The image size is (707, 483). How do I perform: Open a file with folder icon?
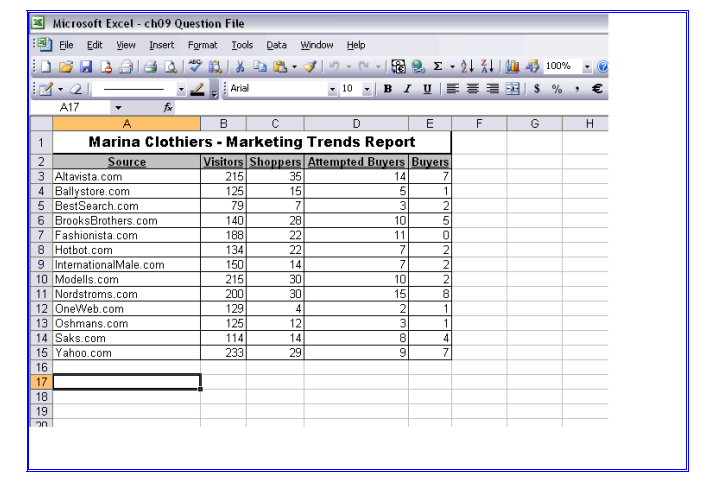pos(66,67)
